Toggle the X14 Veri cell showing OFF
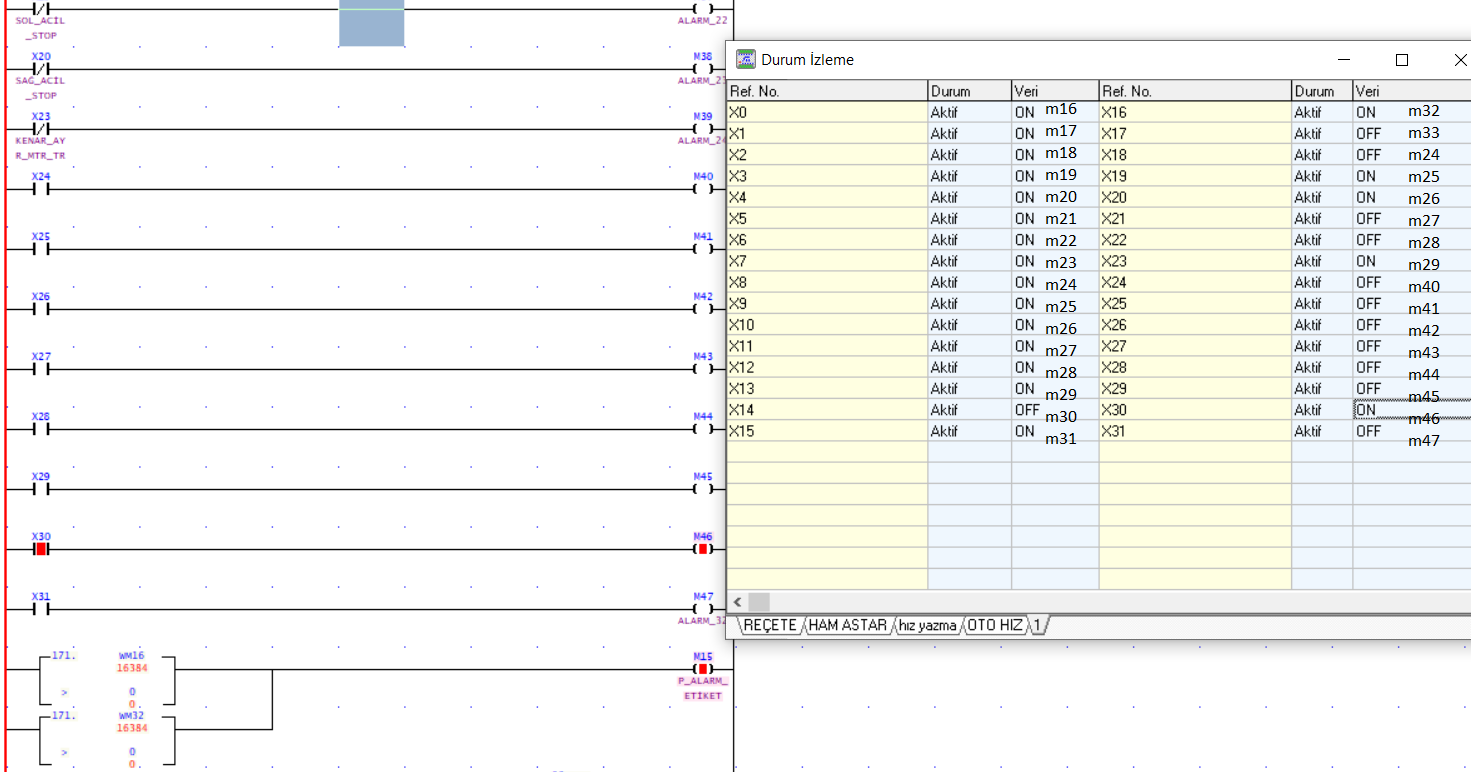Image resolution: width=1471 pixels, height=772 pixels. click(x=1027, y=410)
